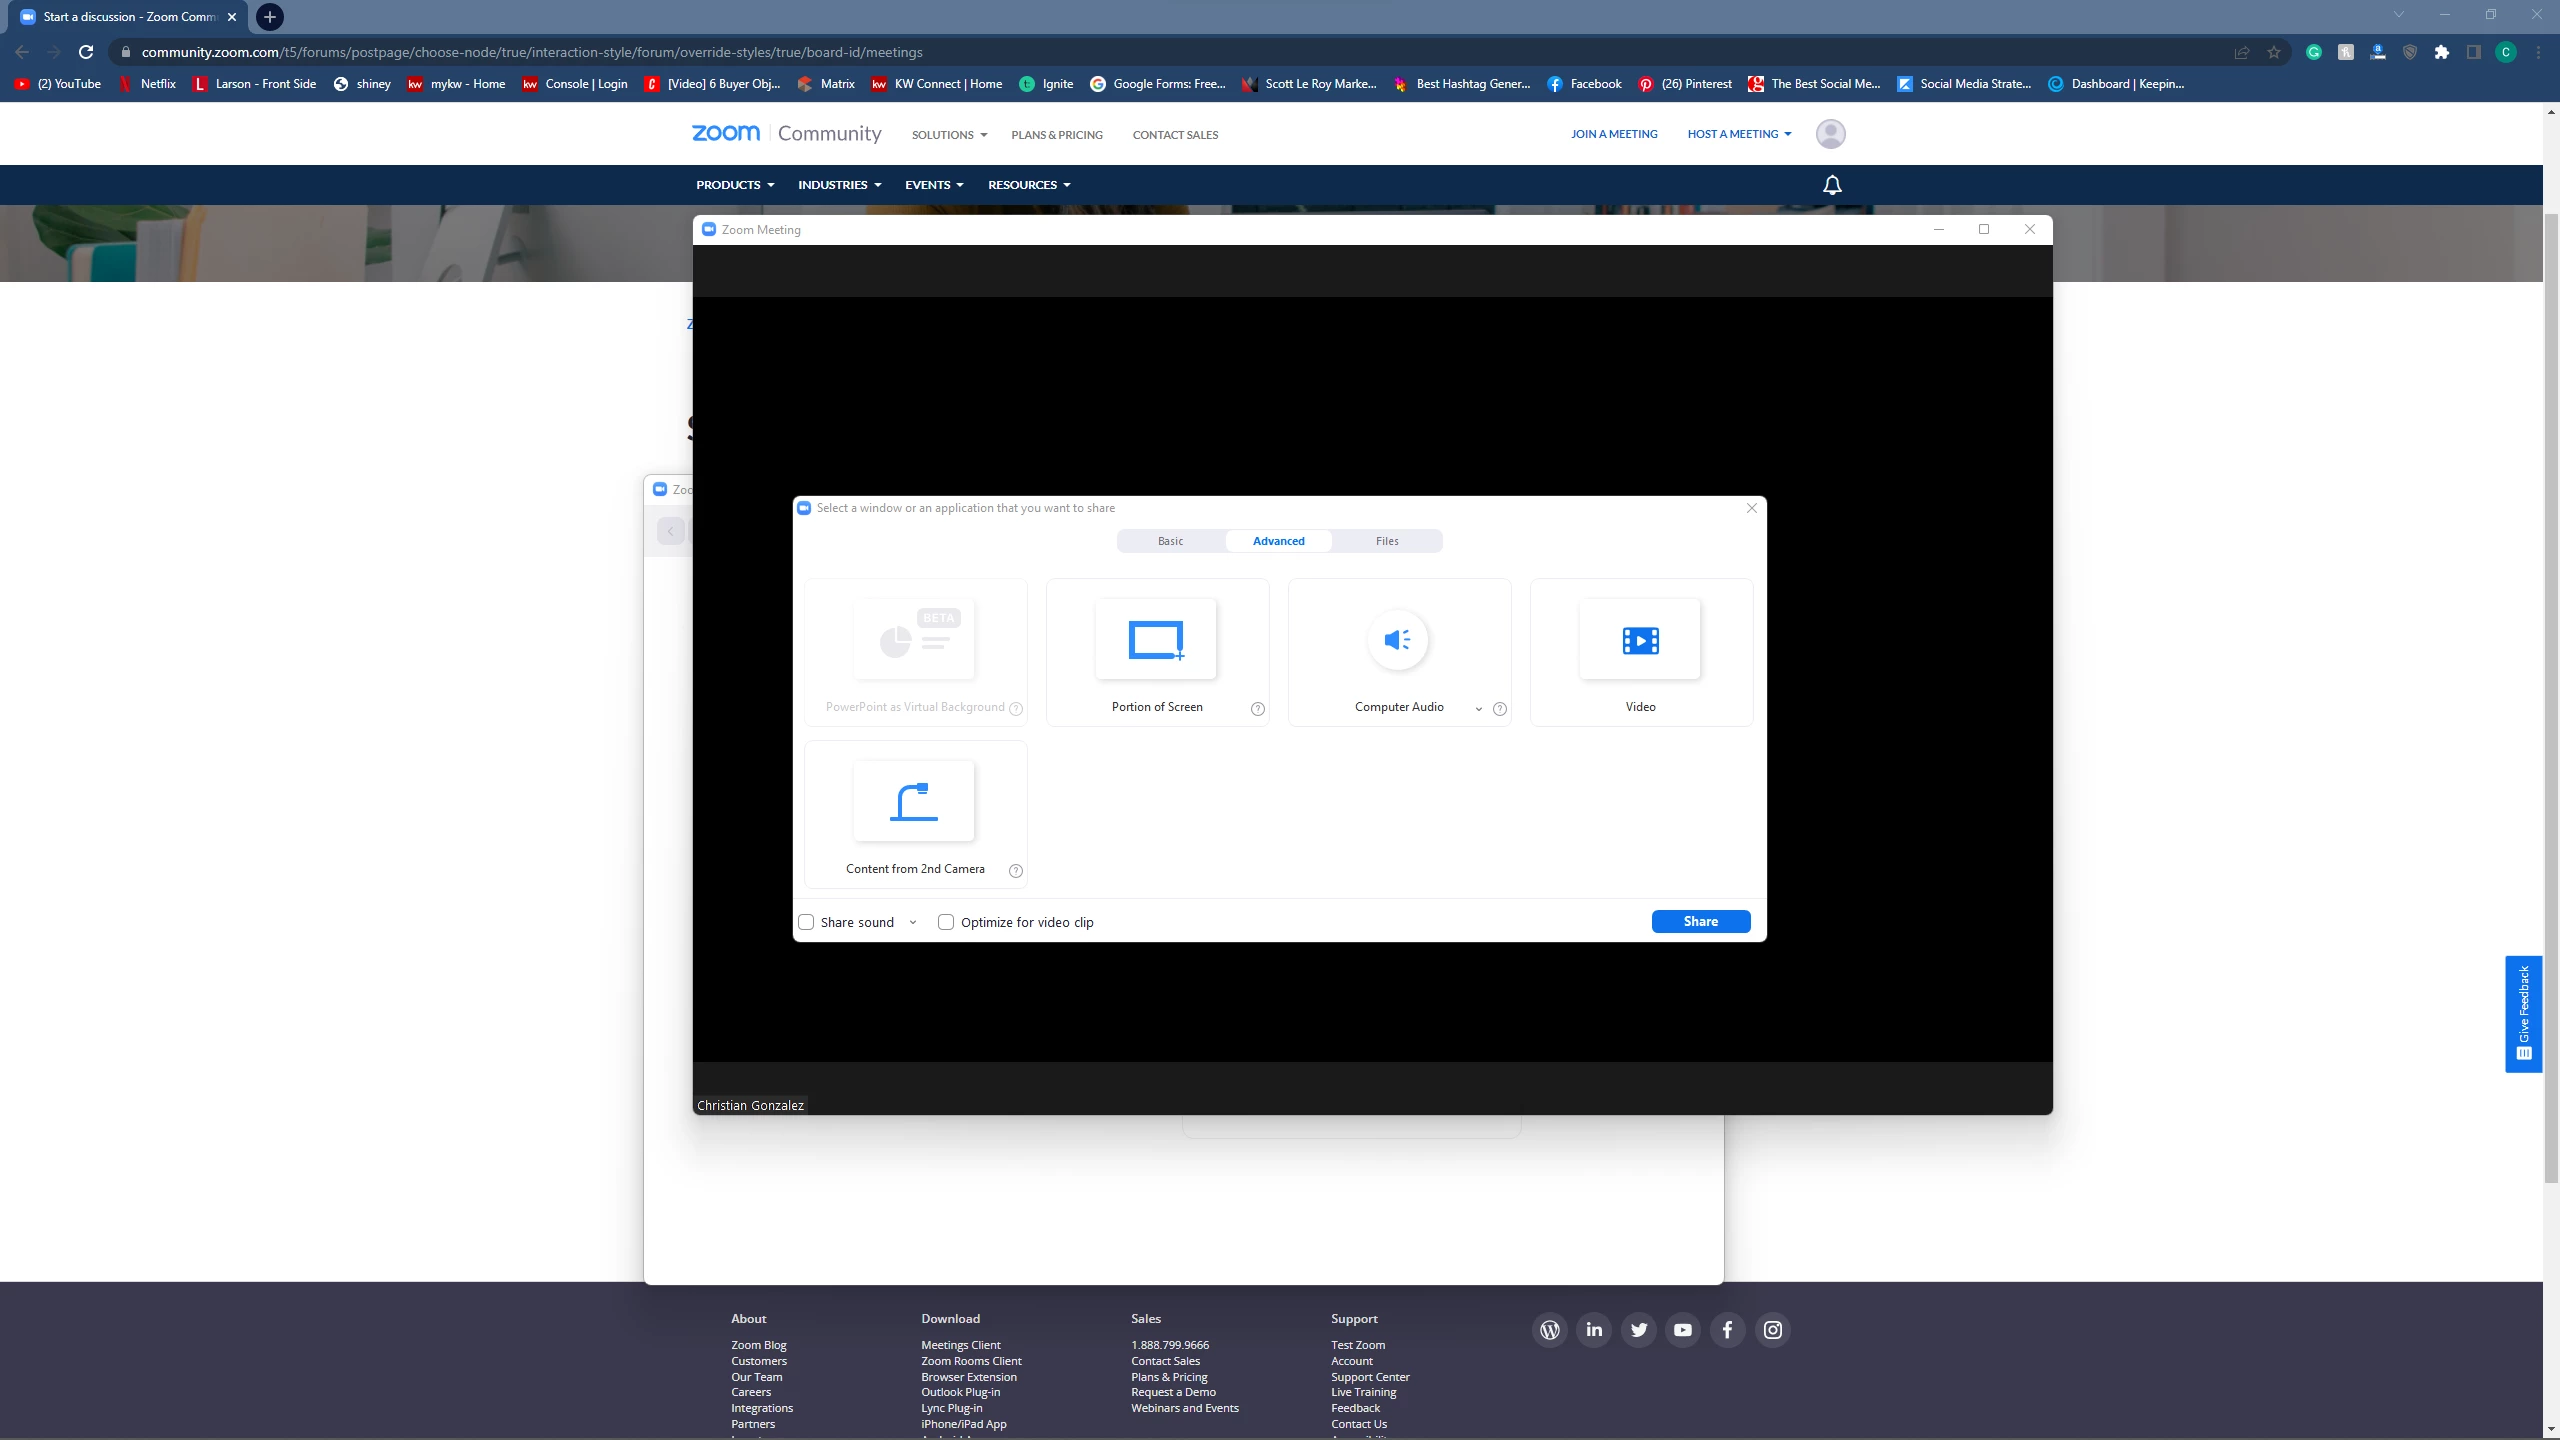The width and height of the screenshot is (2560, 1440).
Task: Expand the Host a Meeting dropdown
Action: [1739, 134]
